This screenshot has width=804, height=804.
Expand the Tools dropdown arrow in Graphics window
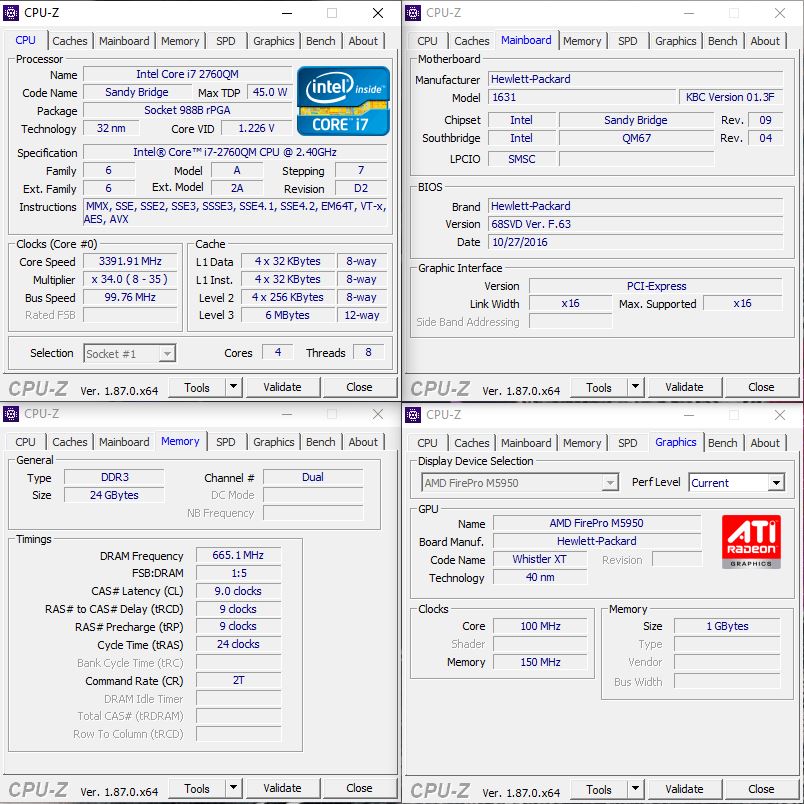[635, 789]
